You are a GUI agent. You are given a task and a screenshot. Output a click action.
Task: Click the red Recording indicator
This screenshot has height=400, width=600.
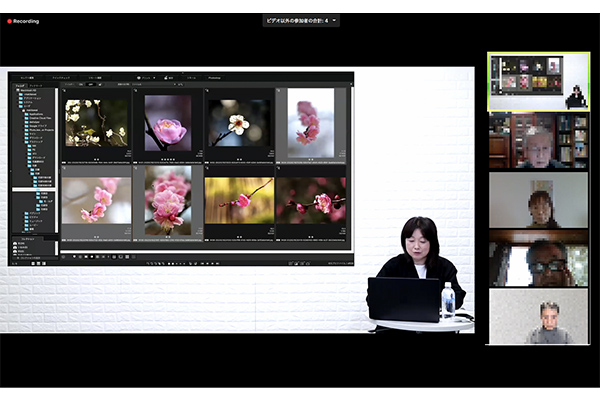point(24,20)
